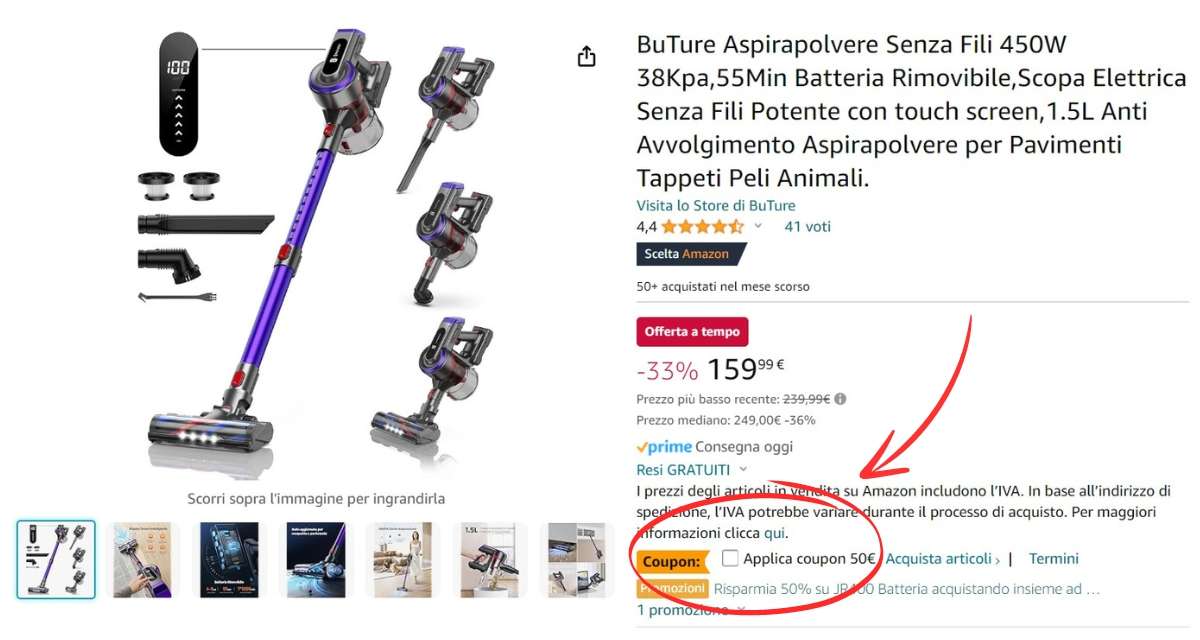
Task: Click the info icon next to 239,99€
Action: click(x=840, y=399)
